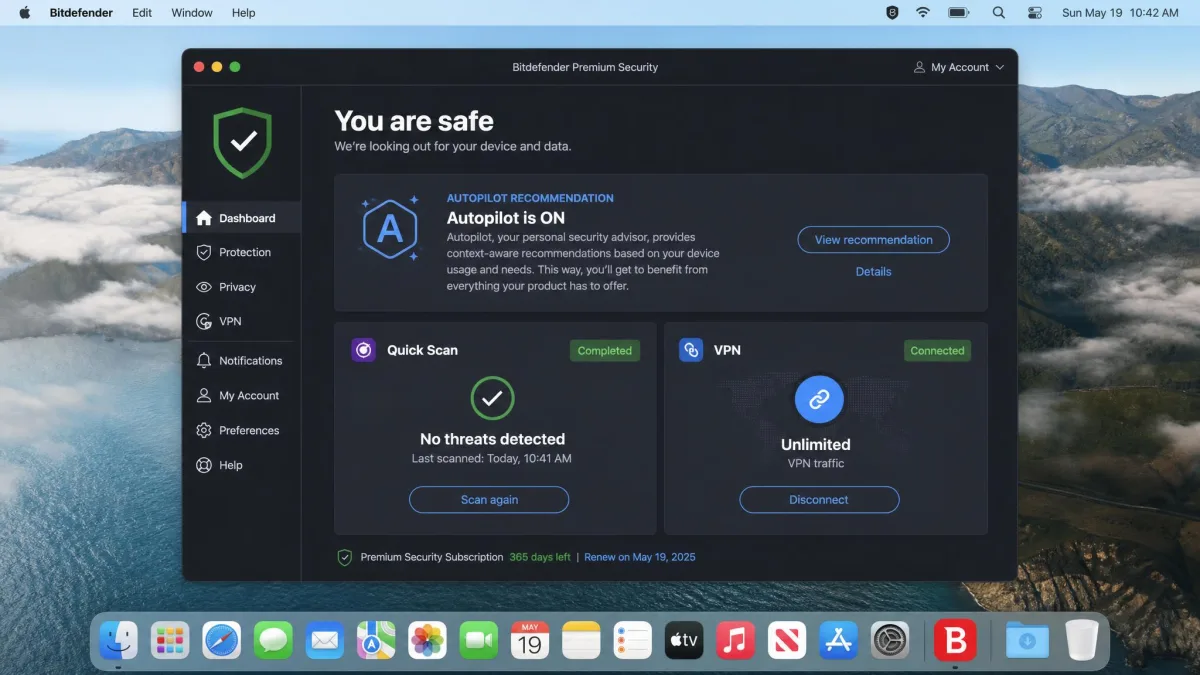The height and width of the screenshot is (675, 1200).
Task: Click the blue VPN link circle
Action: (x=819, y=399)
